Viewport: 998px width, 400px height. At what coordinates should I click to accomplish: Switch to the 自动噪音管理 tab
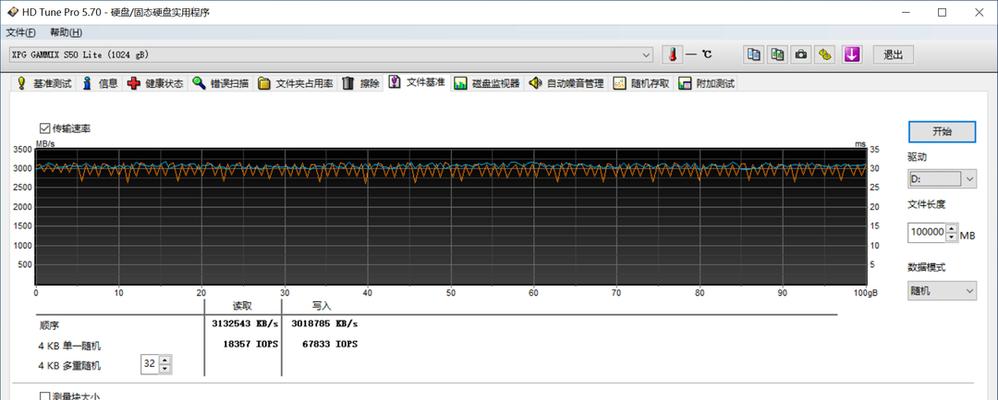pyautogui.click(x=567, y=83)
